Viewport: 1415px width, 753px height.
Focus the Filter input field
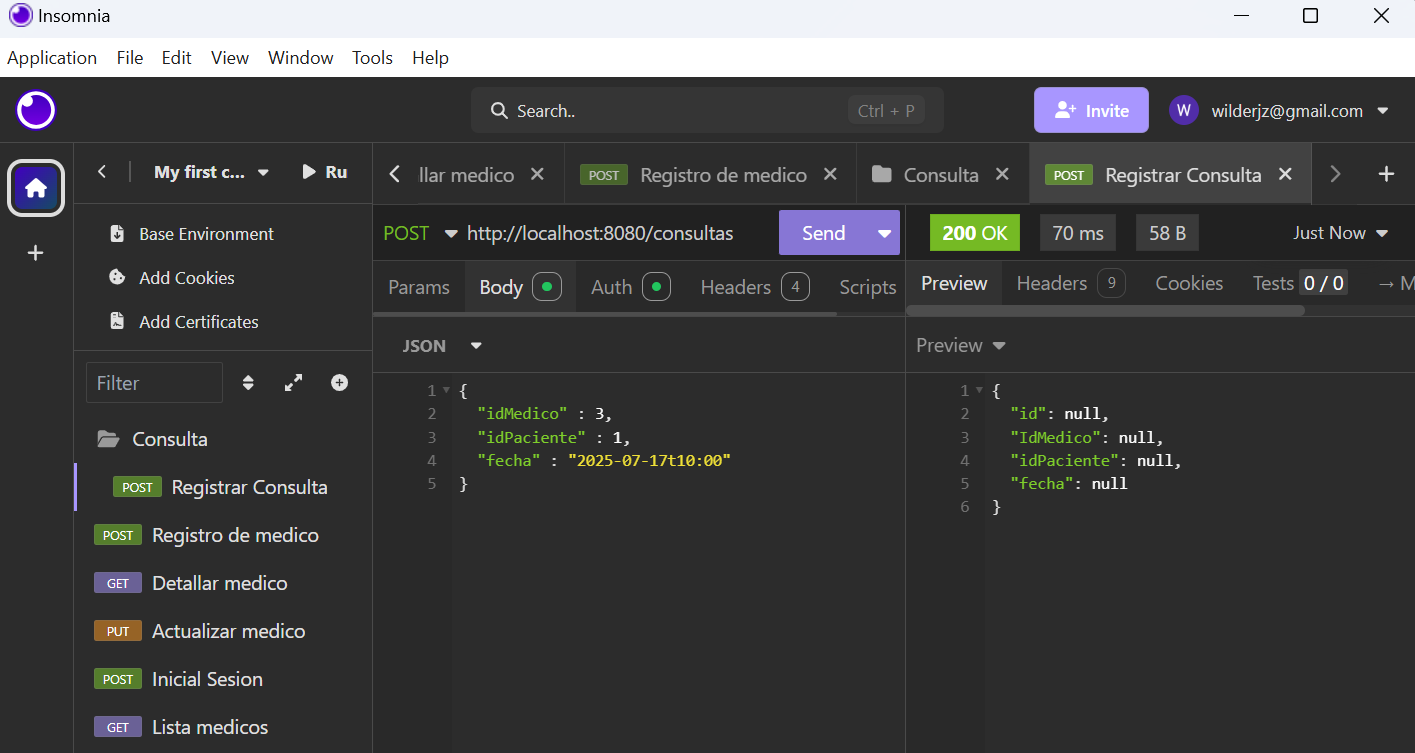coord(154,383)
